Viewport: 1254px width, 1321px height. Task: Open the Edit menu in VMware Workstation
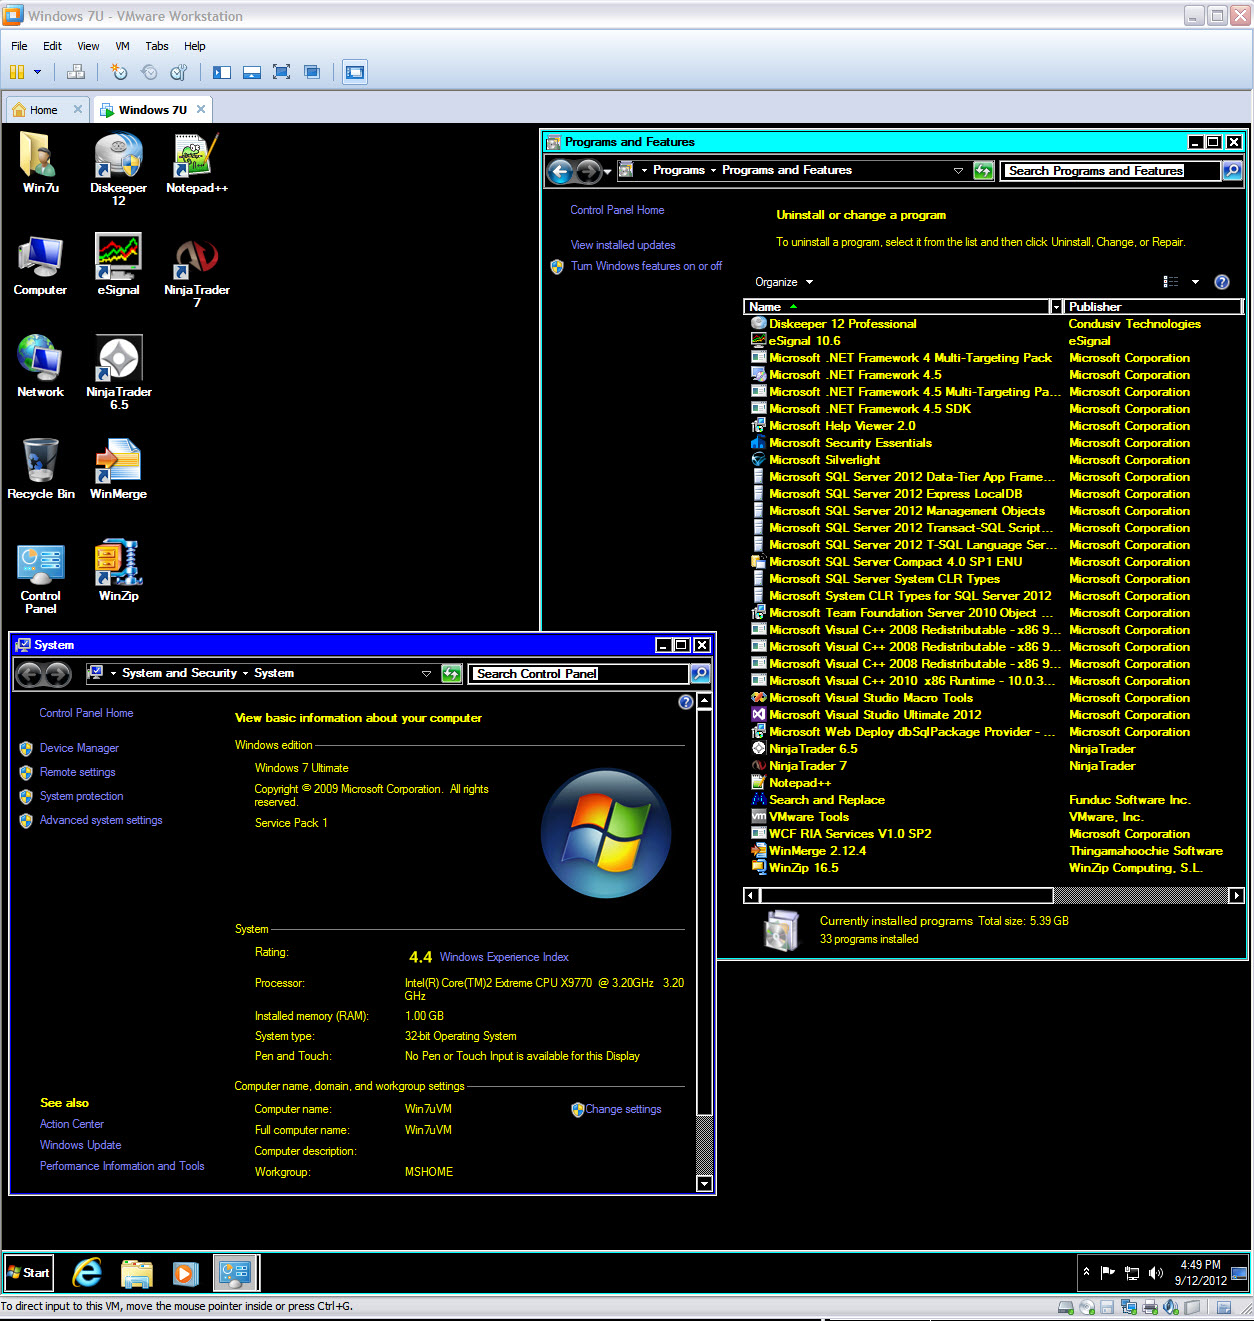point(52,46)
